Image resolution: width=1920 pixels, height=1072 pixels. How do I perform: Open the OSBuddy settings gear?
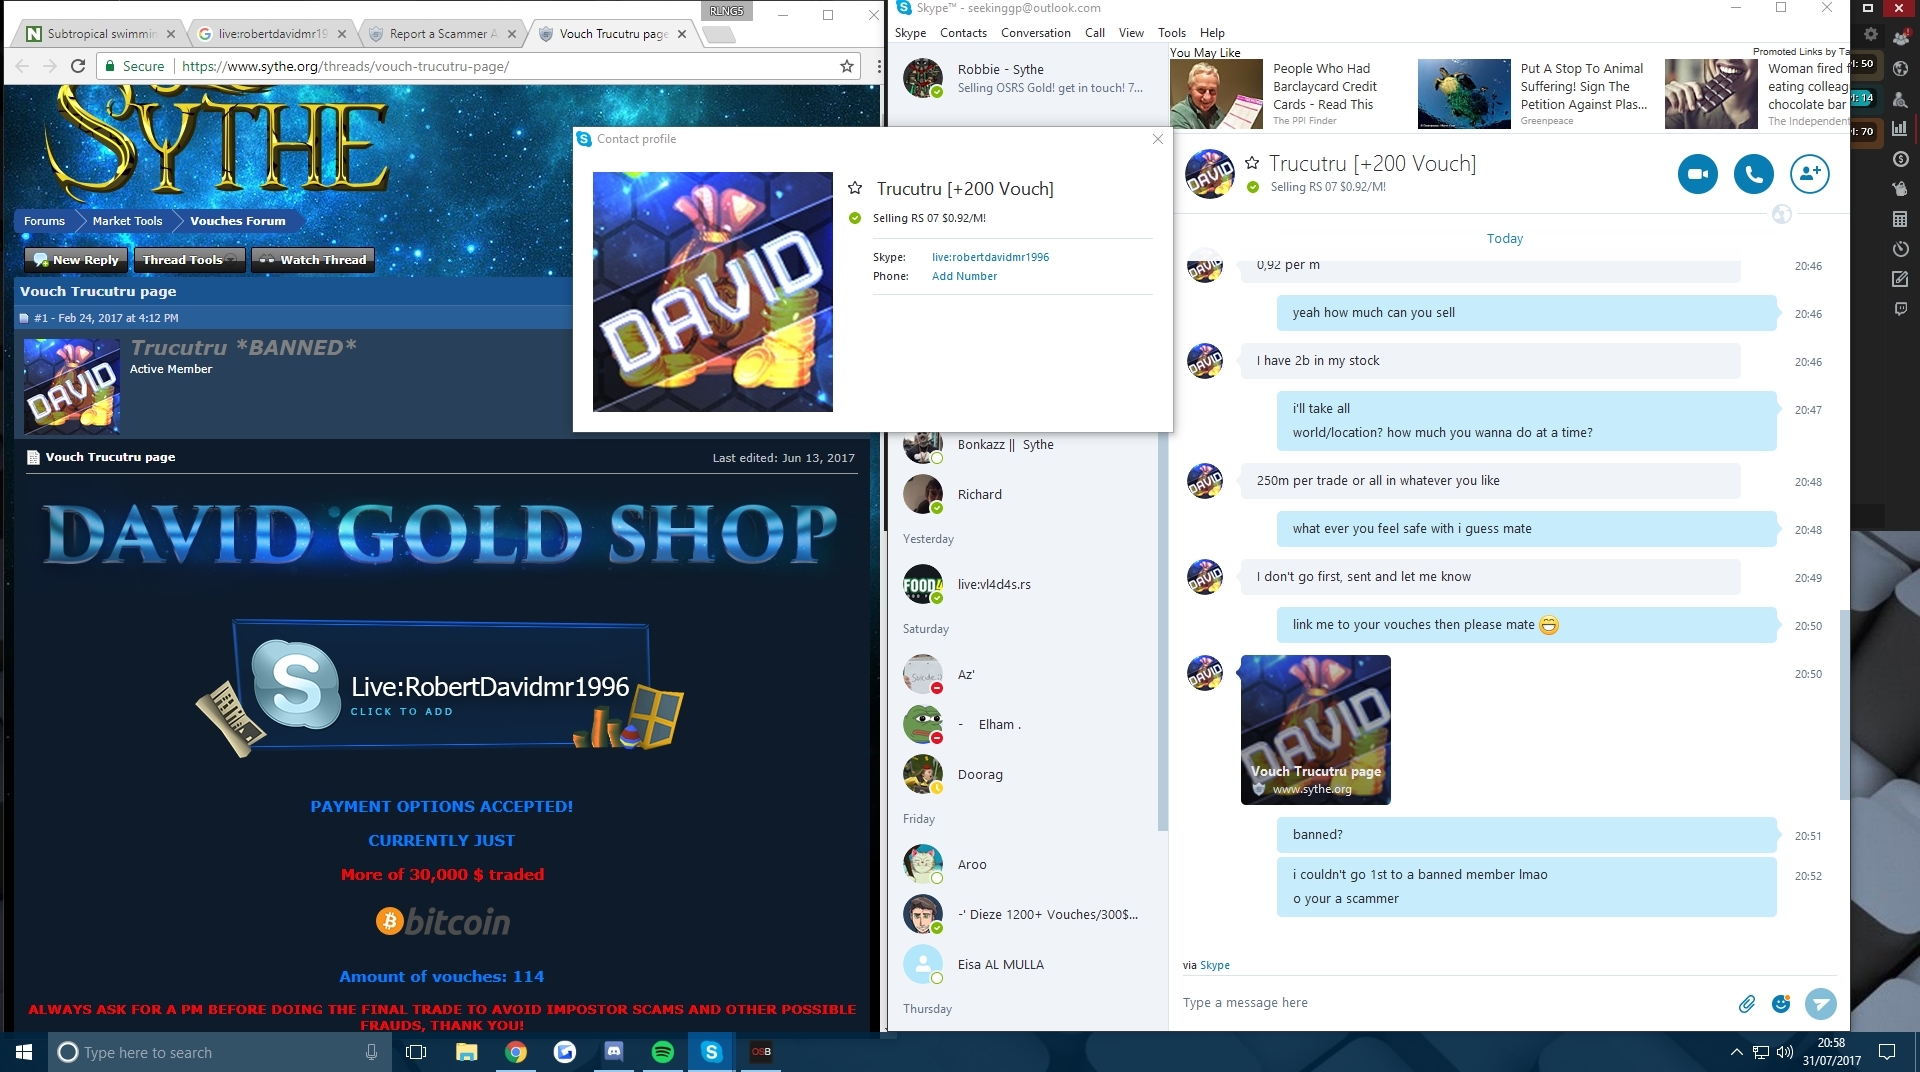click(x=1871, y=35)
